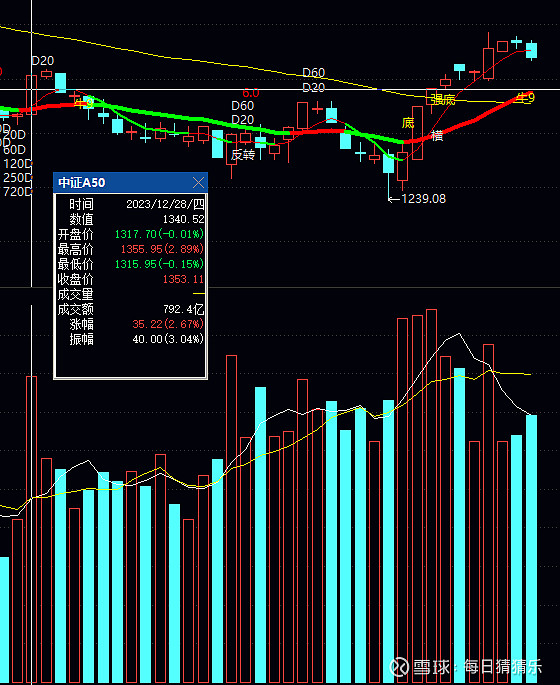Select the 250D moving average label
The width and height of the screenshot is (560, 685).
pyautogui.click(x=17, y=178)
